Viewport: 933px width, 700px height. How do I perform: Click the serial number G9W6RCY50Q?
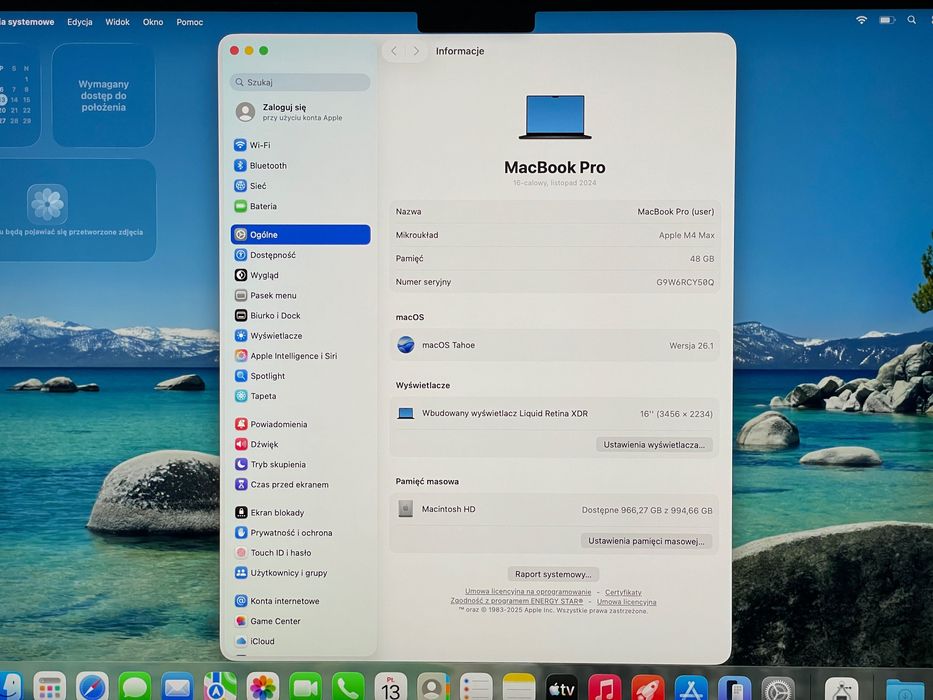click(685, 282)
